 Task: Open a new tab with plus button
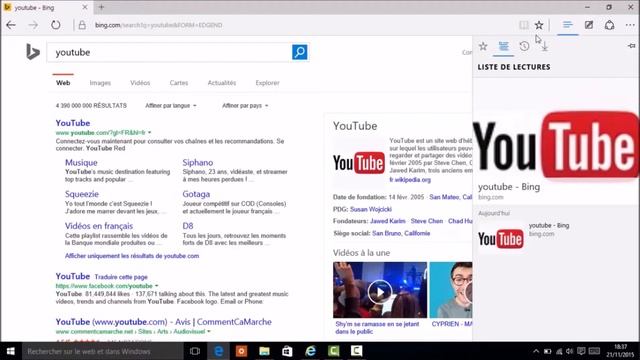(x=101, y=7)
